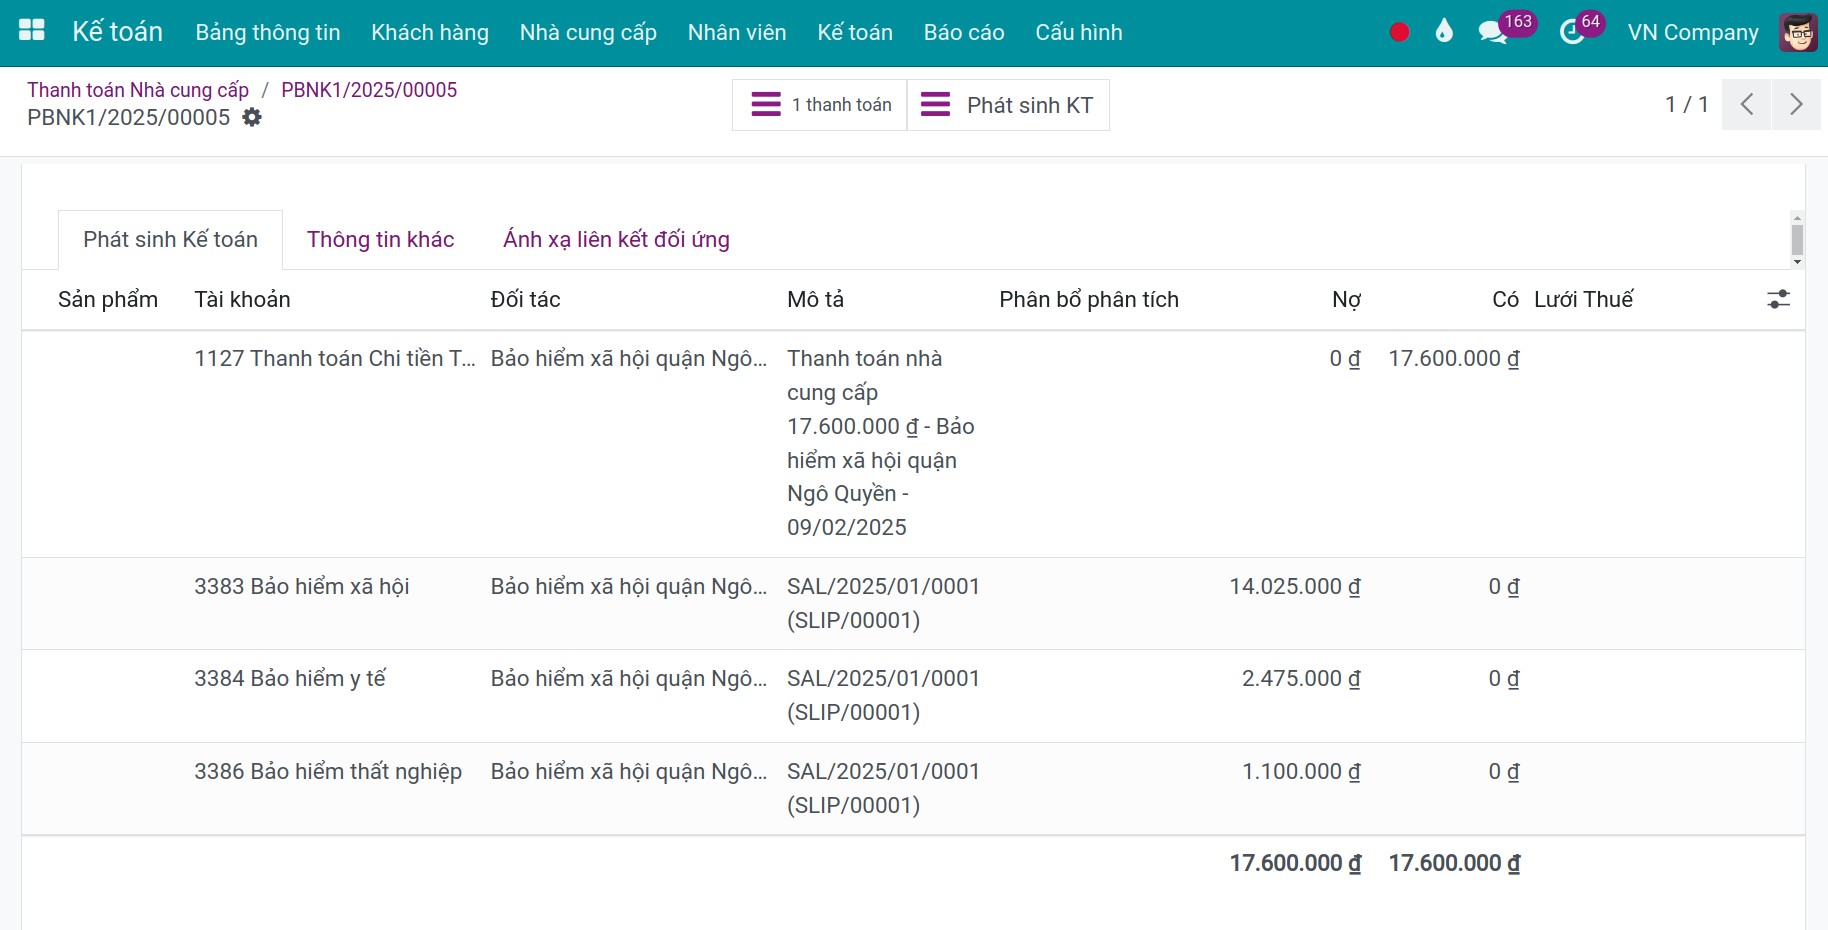Open the 'Kế toán' dropdown menu

click(x=855, y=32)
